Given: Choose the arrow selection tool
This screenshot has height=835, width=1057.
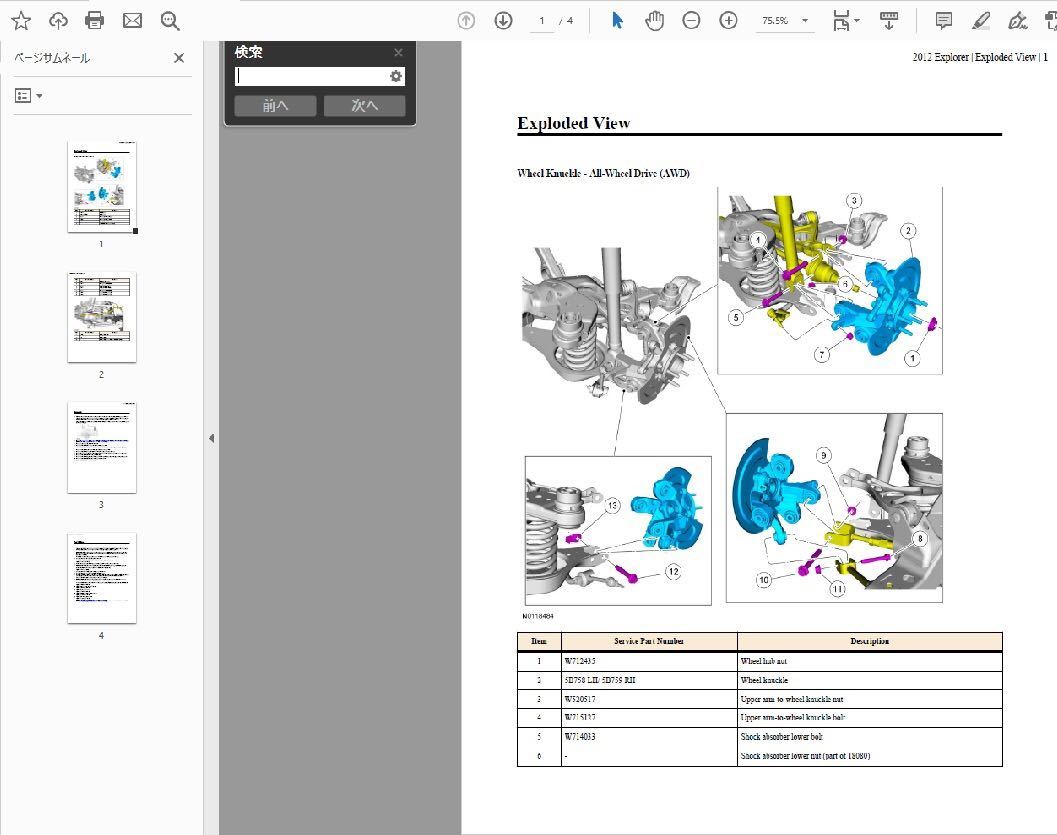Looking at the screenshot, I should (617, 21).
